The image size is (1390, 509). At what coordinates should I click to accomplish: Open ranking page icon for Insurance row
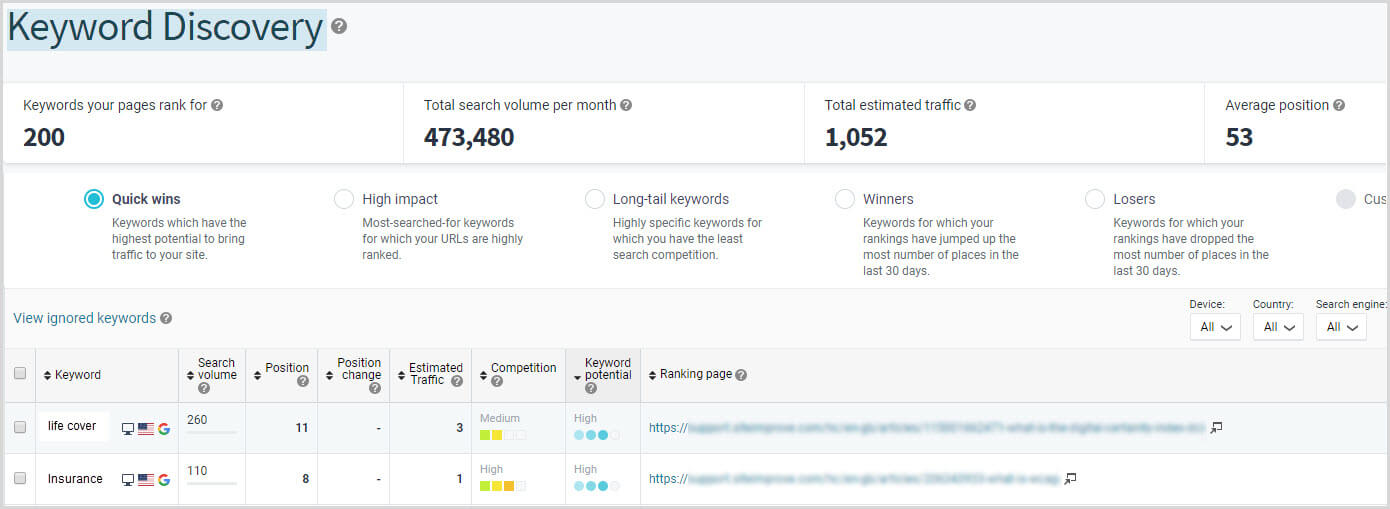[1070, 479]
